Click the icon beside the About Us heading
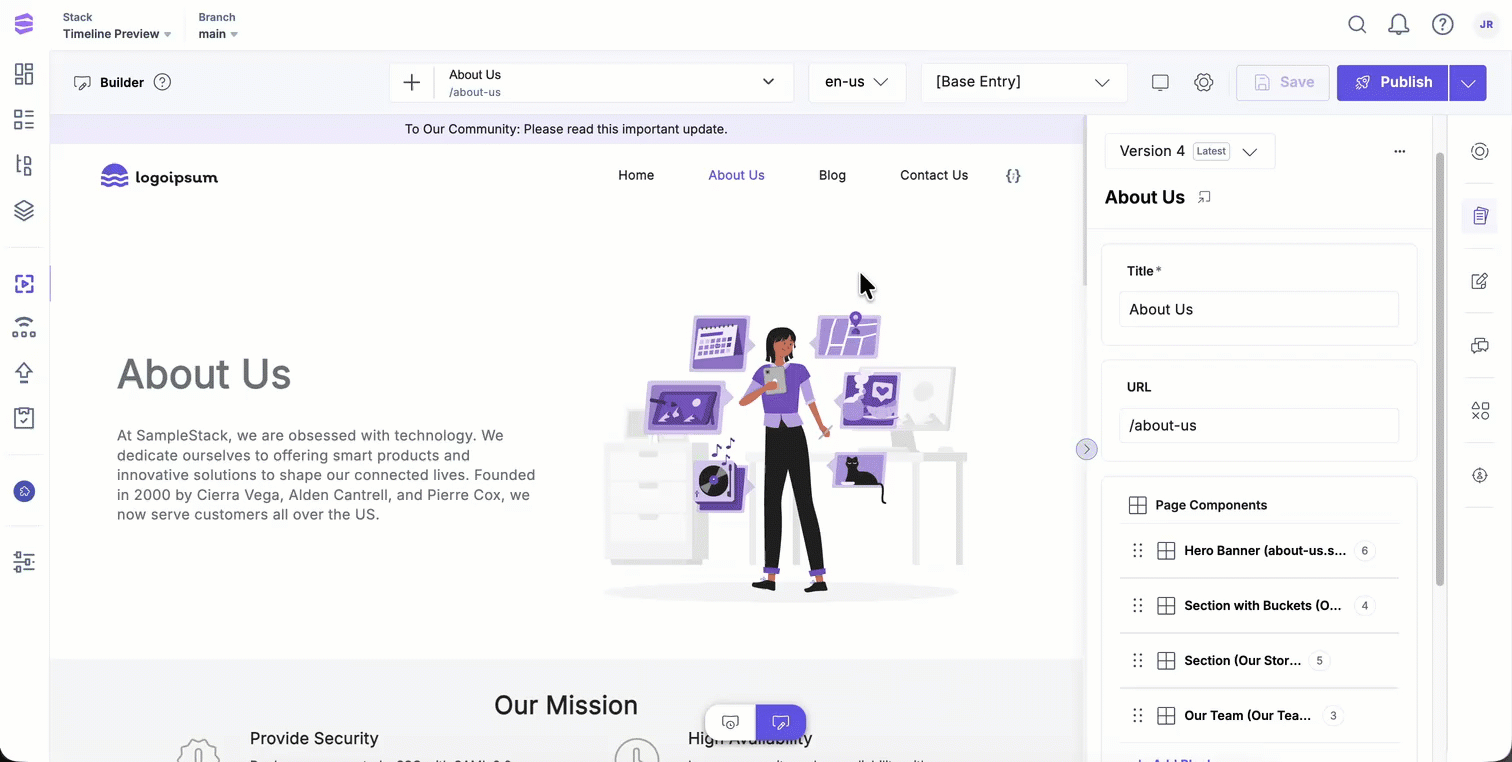The height and width of the screenshot is (762, 1512). click(x=1205, y=197)
